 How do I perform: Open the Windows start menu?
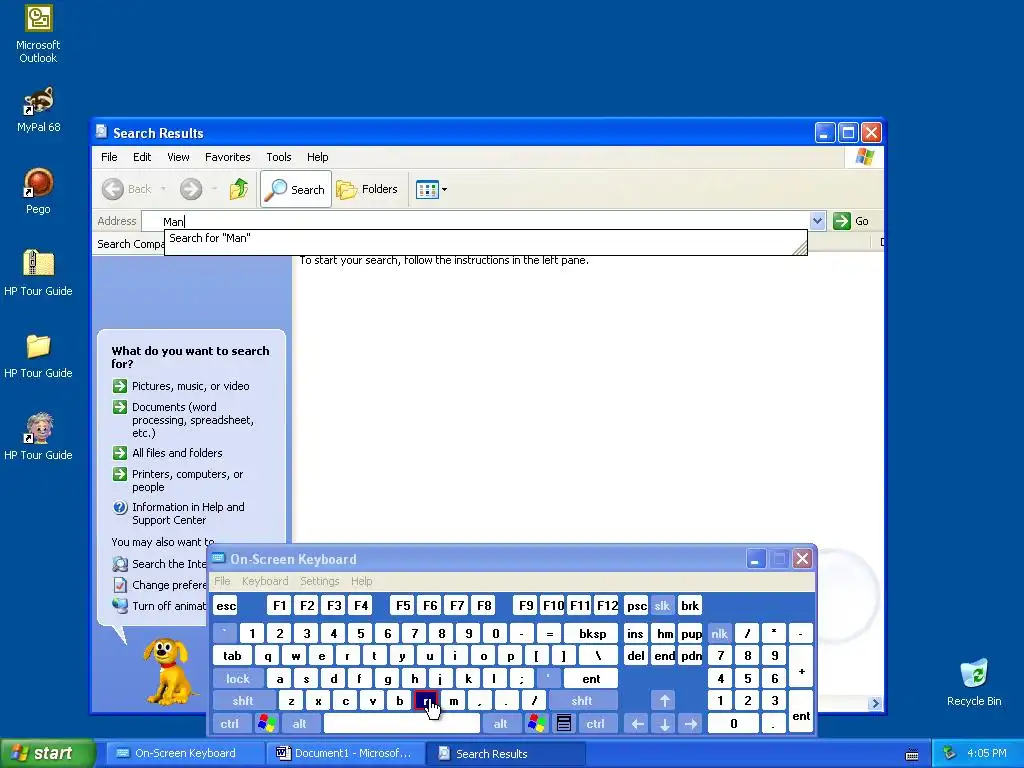coord(47,754)
